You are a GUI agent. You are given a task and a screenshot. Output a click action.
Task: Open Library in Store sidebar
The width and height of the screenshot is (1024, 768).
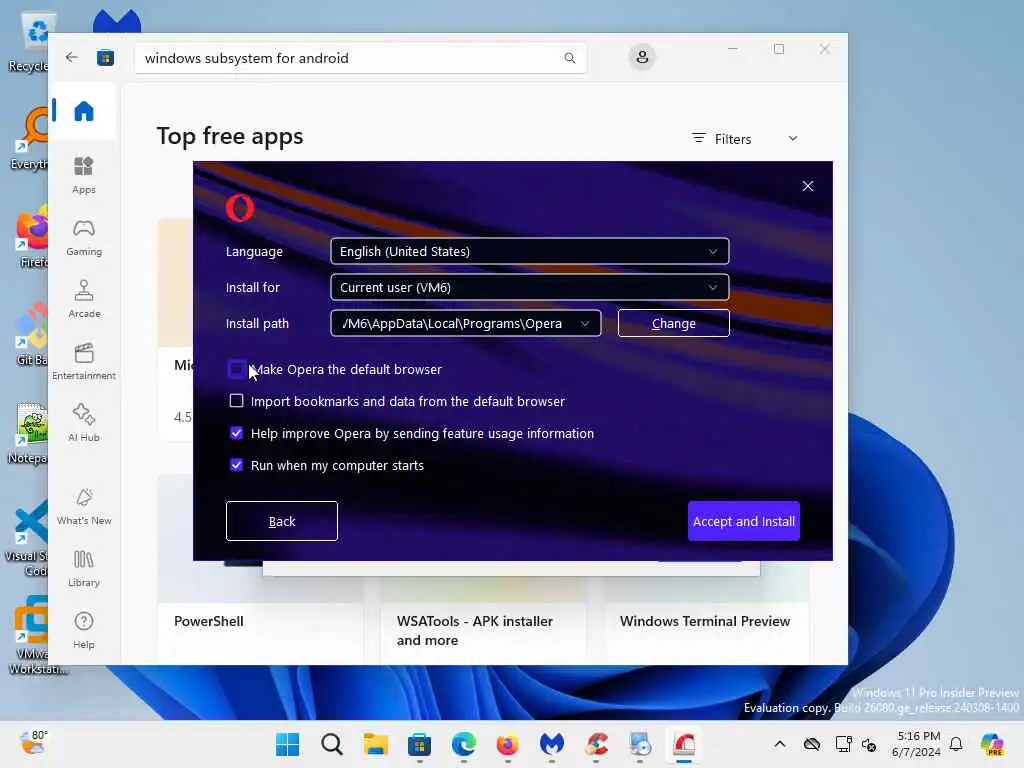[x=84, y=568]
